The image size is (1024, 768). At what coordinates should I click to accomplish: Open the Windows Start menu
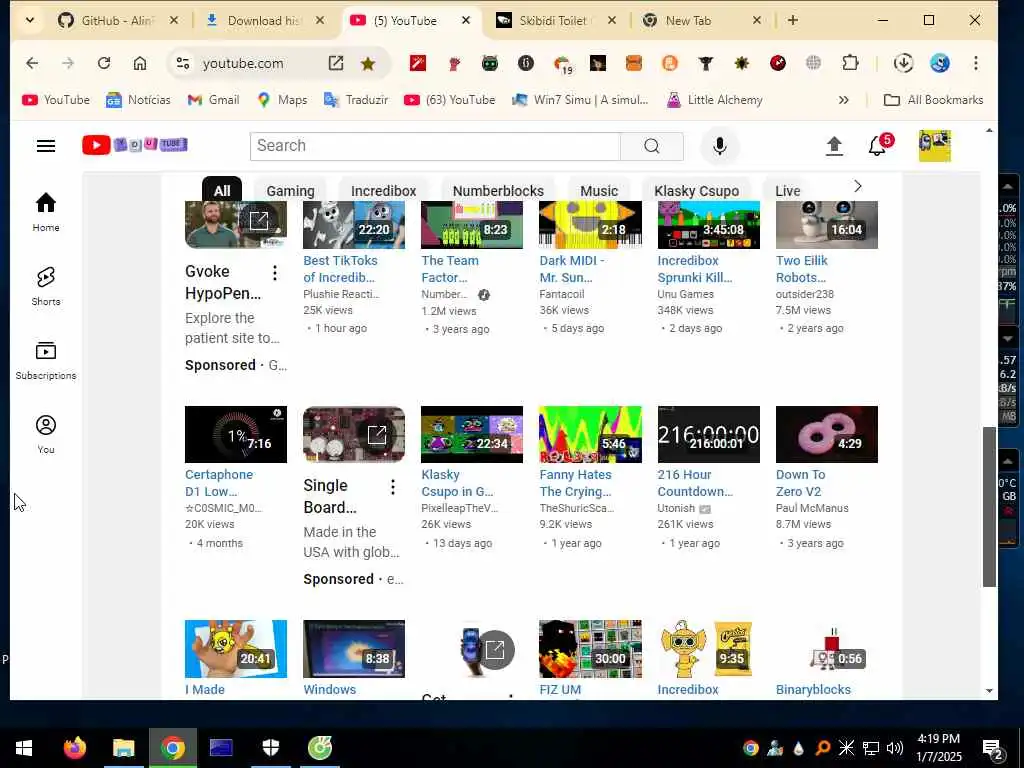click(24, 748)
